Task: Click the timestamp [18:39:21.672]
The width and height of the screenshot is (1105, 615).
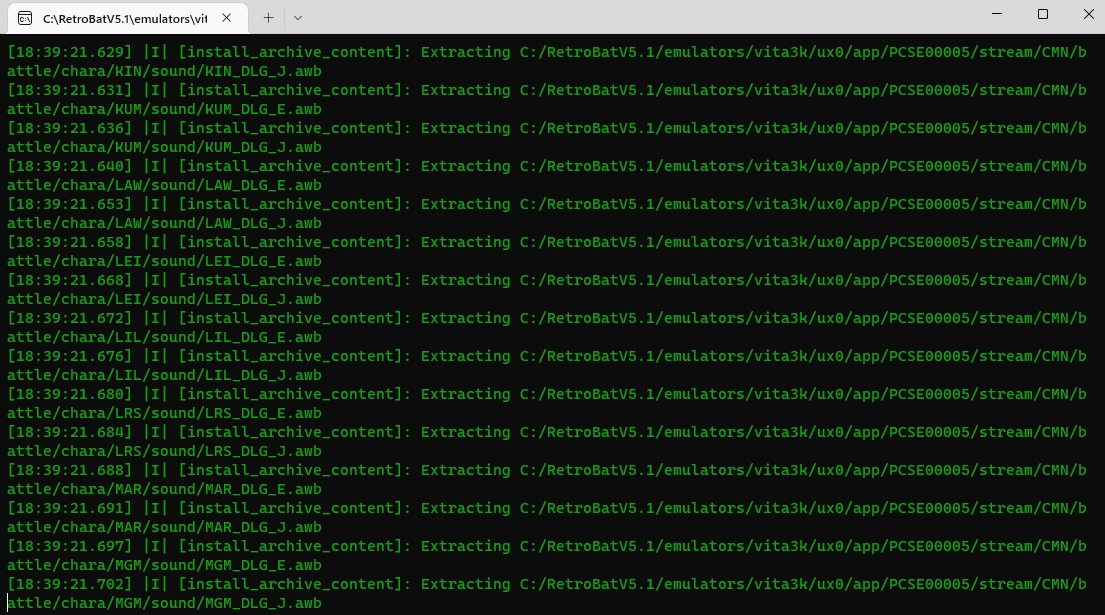Action: 70,318
